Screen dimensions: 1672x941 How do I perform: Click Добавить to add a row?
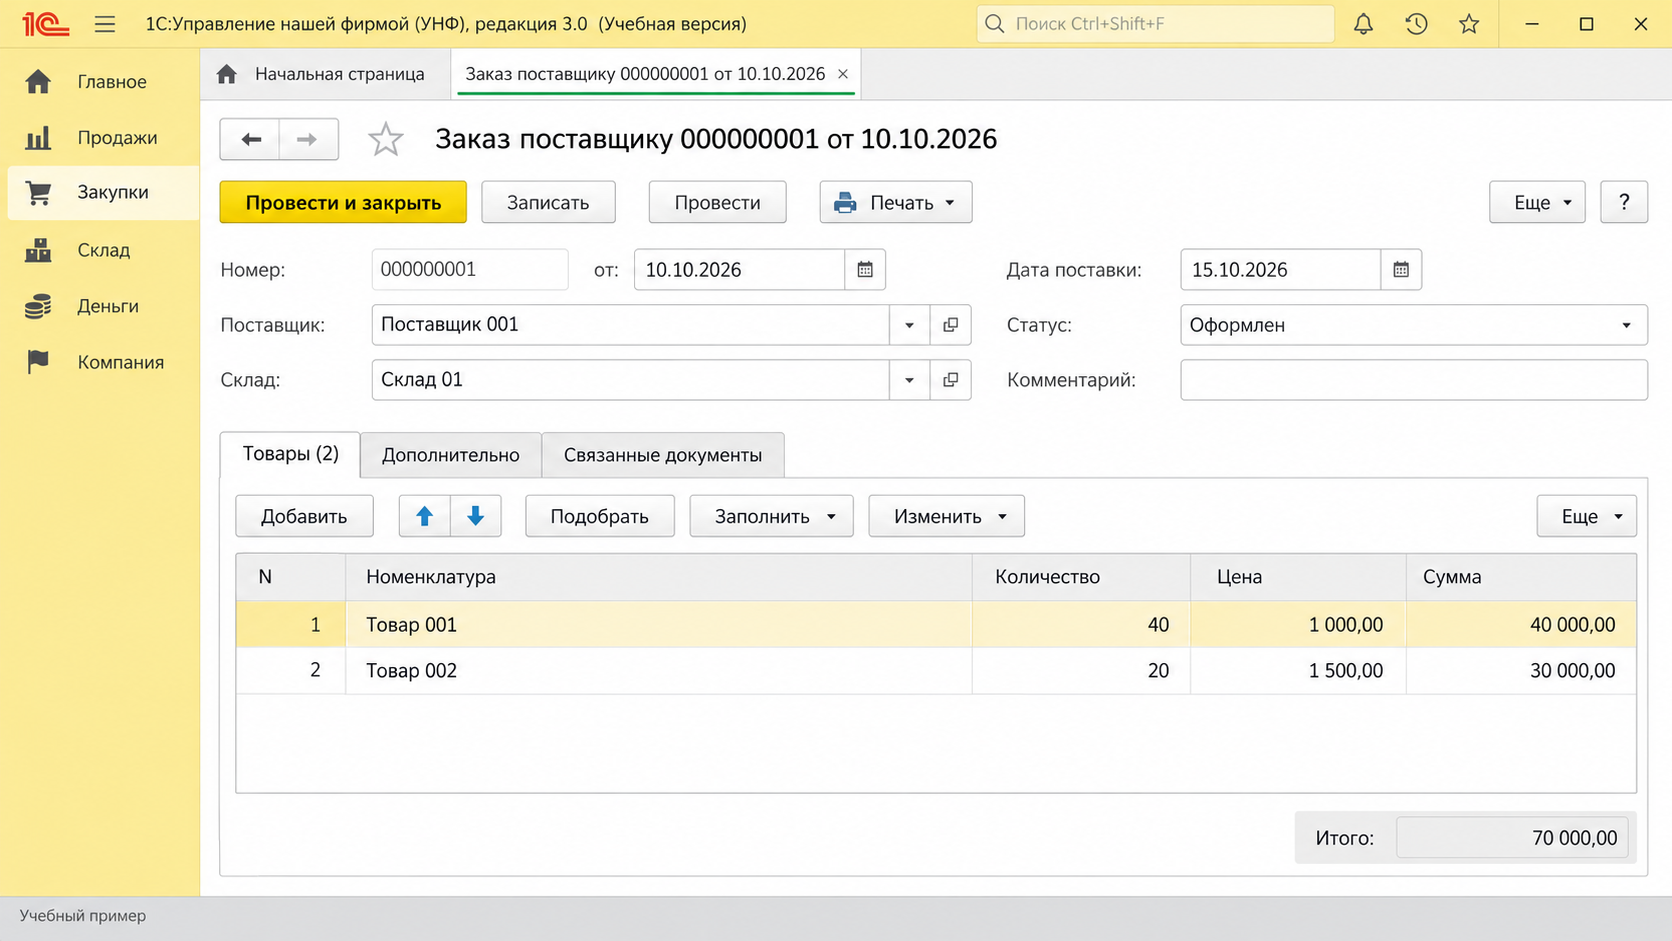[304, 516]
